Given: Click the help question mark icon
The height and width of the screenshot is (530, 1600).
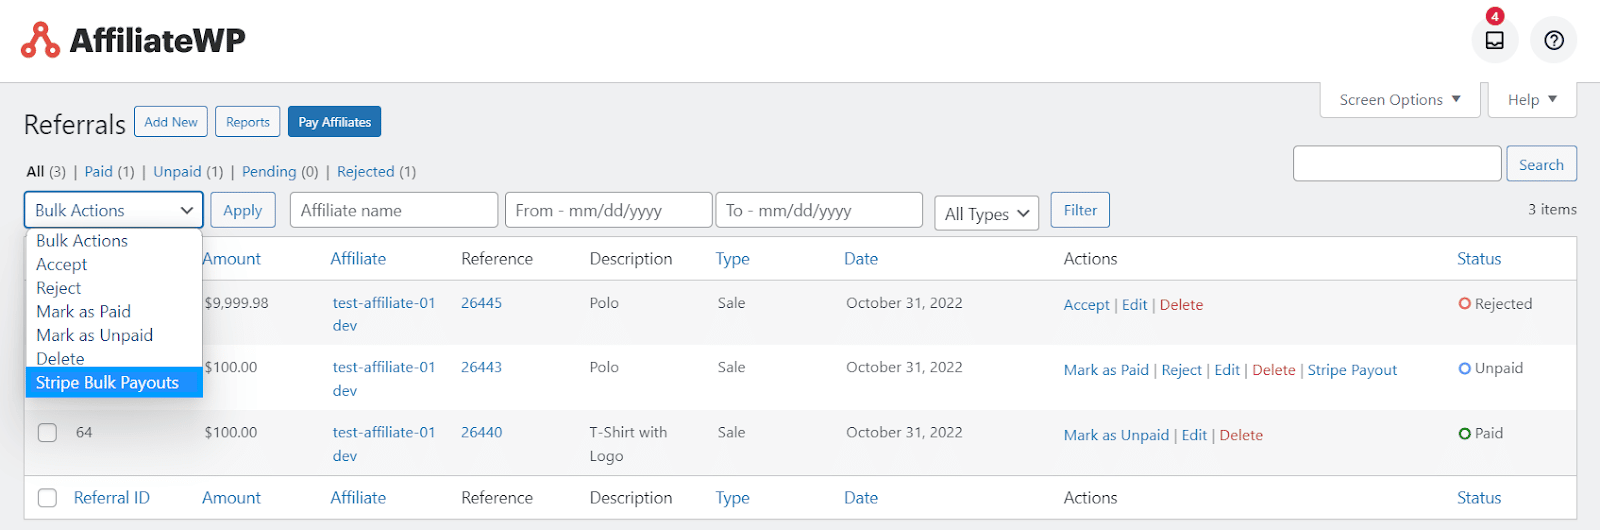Looking at the screenshot, I should 1553,40.
